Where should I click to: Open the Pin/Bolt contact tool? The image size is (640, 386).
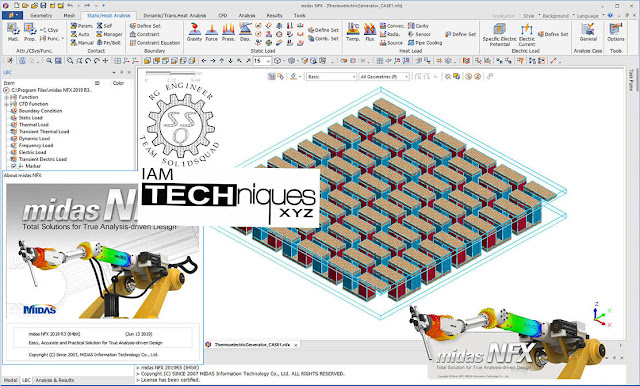point(109,42)
